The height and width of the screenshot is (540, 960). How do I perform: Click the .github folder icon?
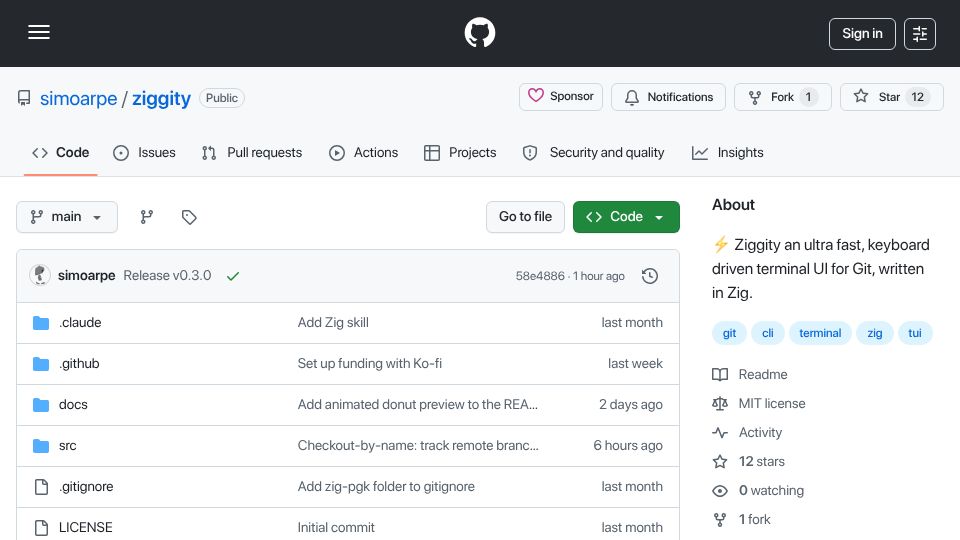(x=41, y=364)
